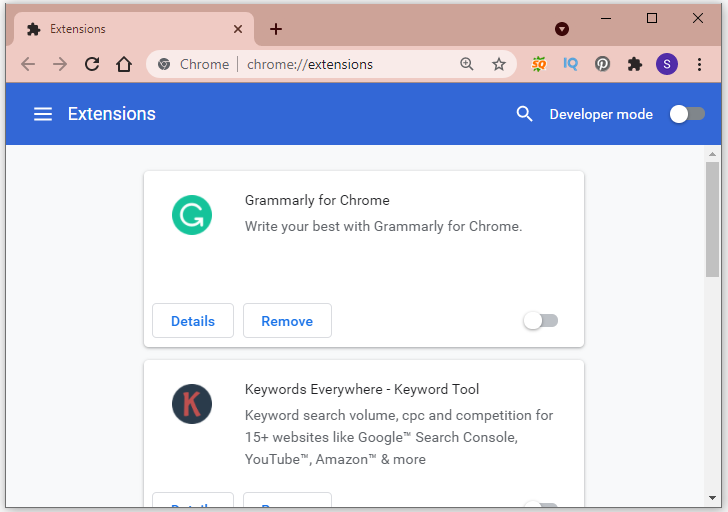Maximize the Chrome window
728x512 pixels.
(x=652, y=19)
